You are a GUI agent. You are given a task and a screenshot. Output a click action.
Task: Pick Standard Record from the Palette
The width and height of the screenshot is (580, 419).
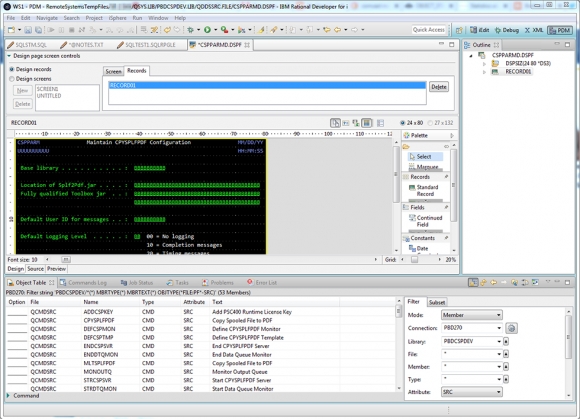[424, 190]
